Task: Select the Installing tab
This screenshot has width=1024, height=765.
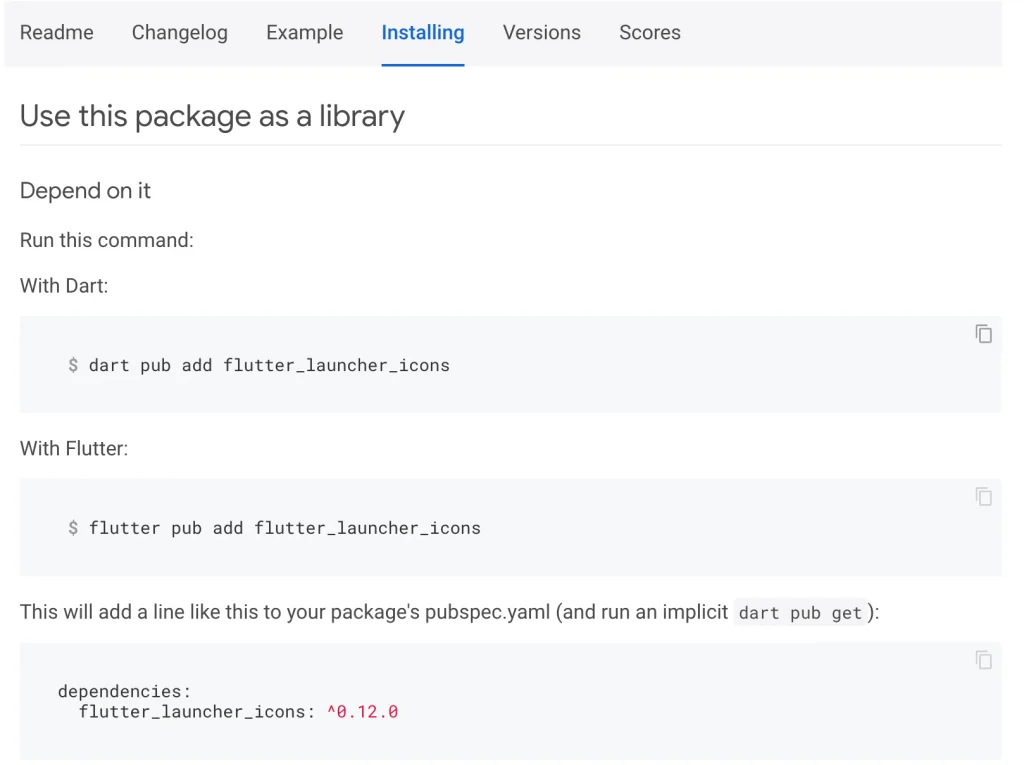Action: [423, 32]
